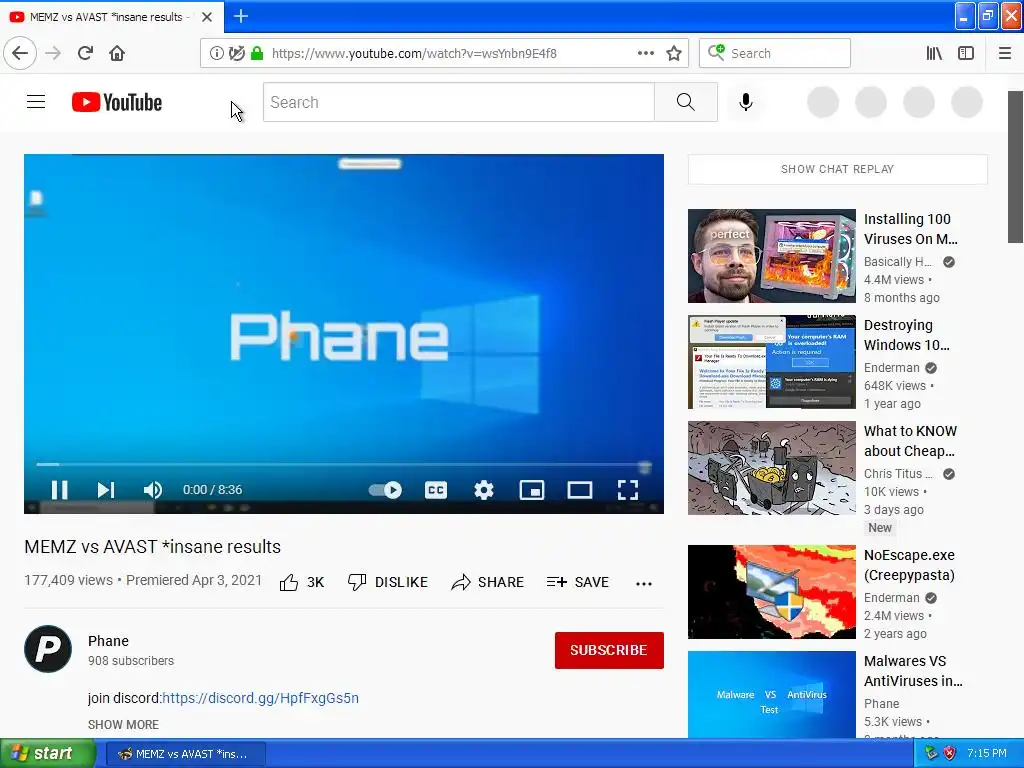Click the page vertical scrollbar
1024x768 pixels.
pos(1015,166)
